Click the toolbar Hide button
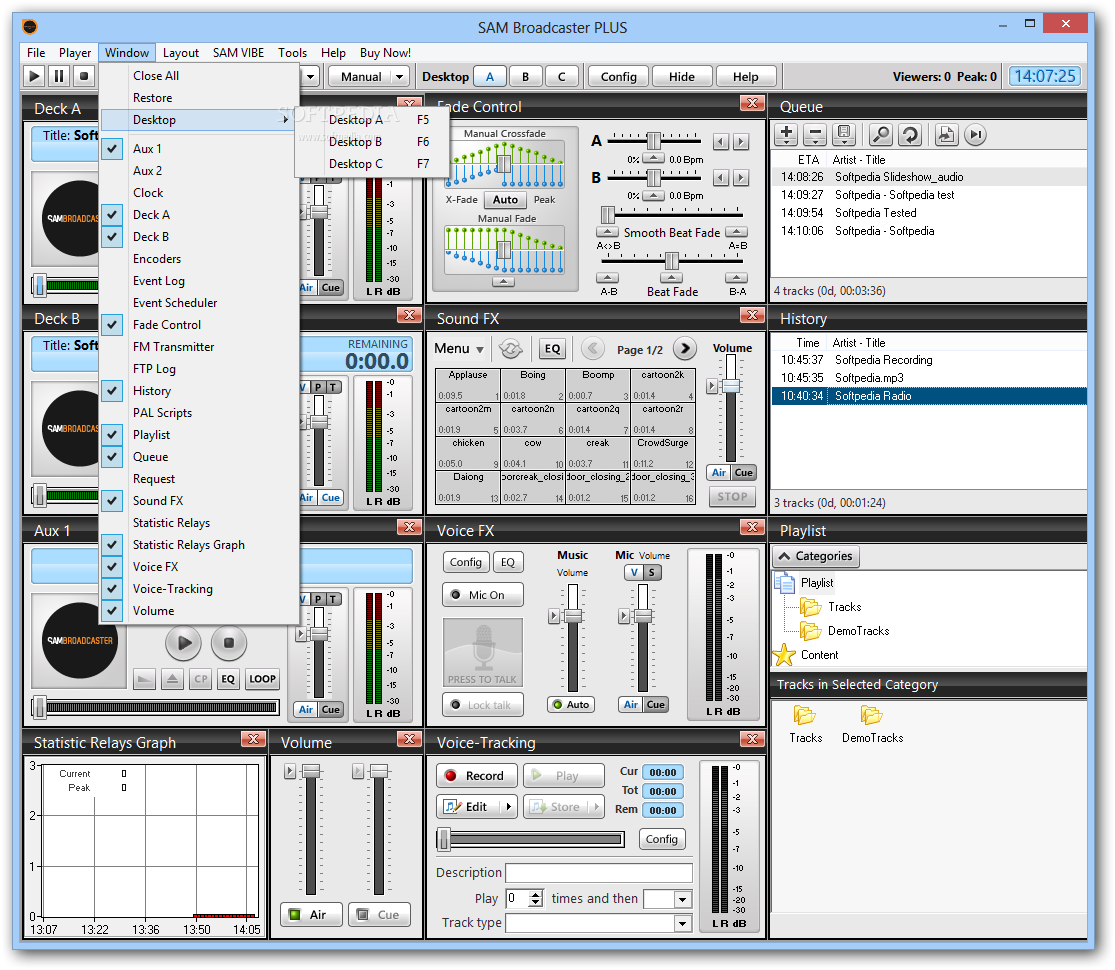Viewport: 1115px width, 970px height. tap(681, 77)
